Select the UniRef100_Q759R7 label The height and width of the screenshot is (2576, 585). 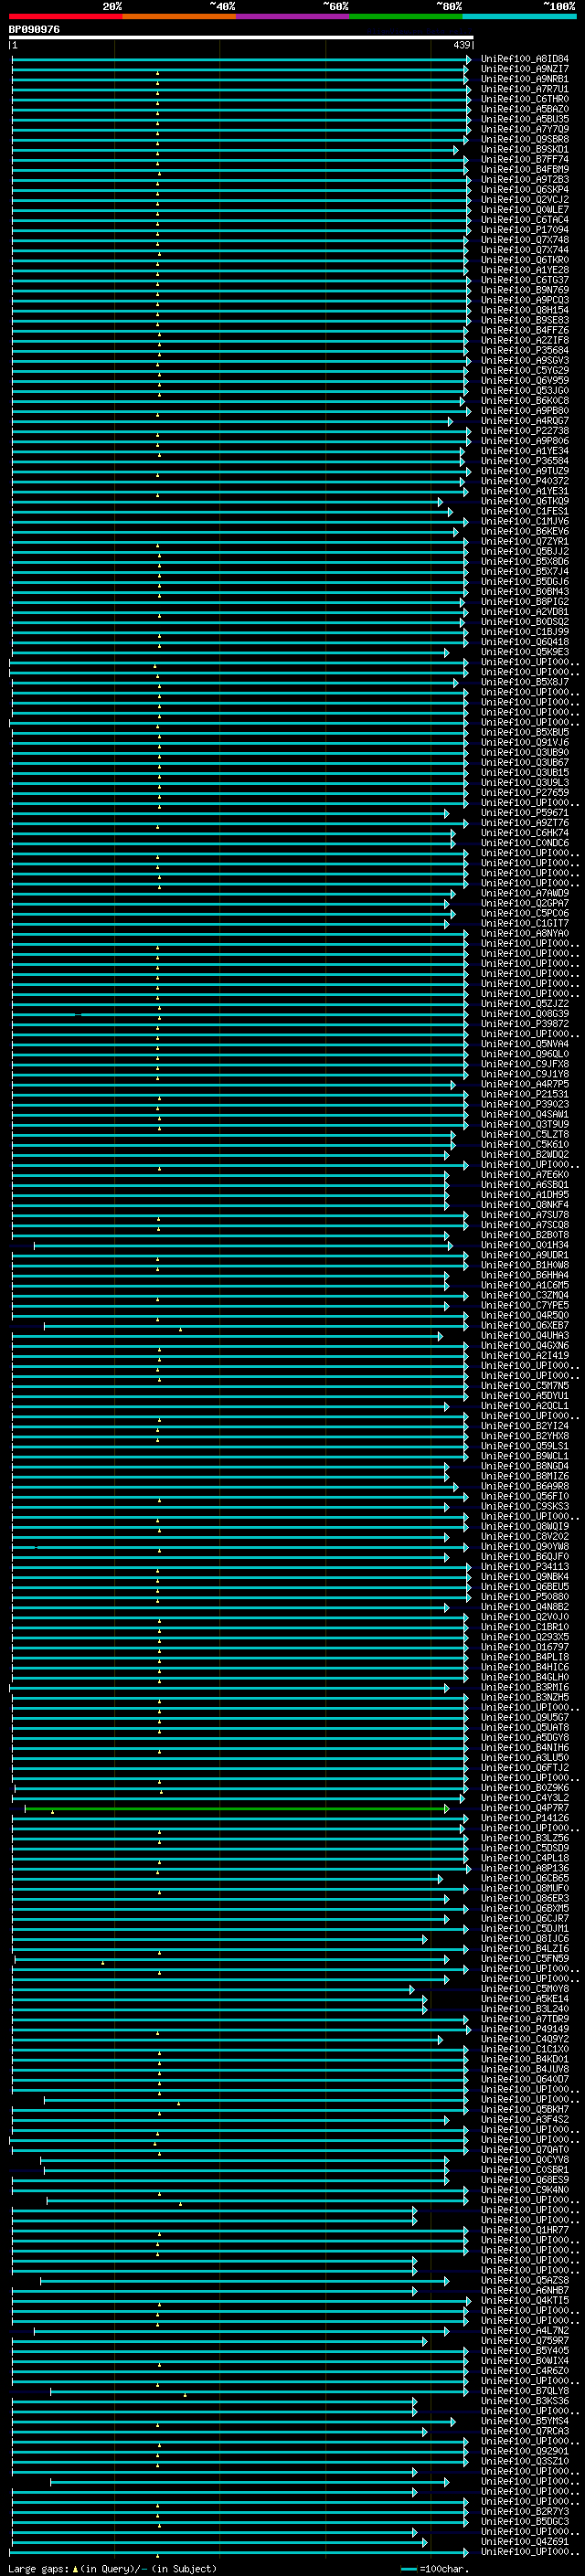coord(525,2341)
